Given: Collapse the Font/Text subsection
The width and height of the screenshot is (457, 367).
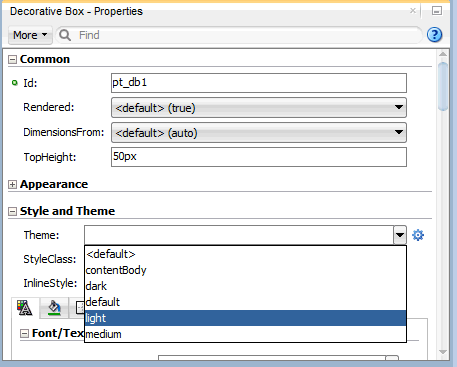Looking at the screenshot, I should 24,333.
